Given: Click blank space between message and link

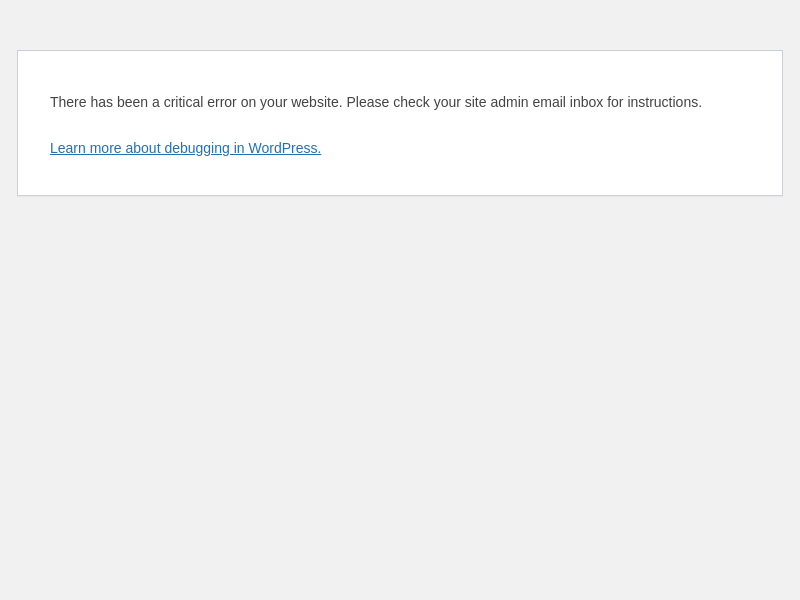Looking at the screenshot, I should pos(400,125).
